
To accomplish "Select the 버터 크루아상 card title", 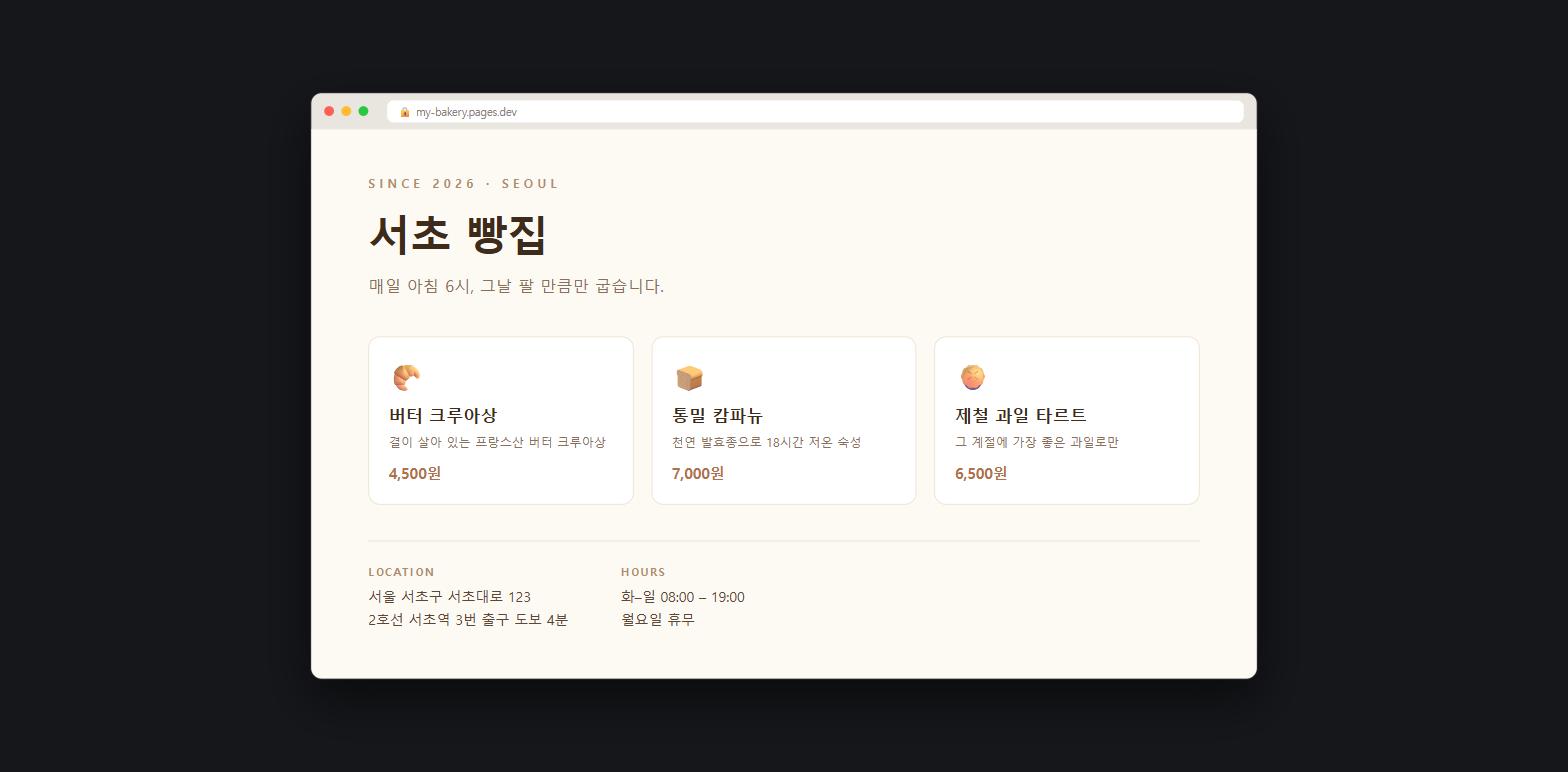I will click(443, 415).
